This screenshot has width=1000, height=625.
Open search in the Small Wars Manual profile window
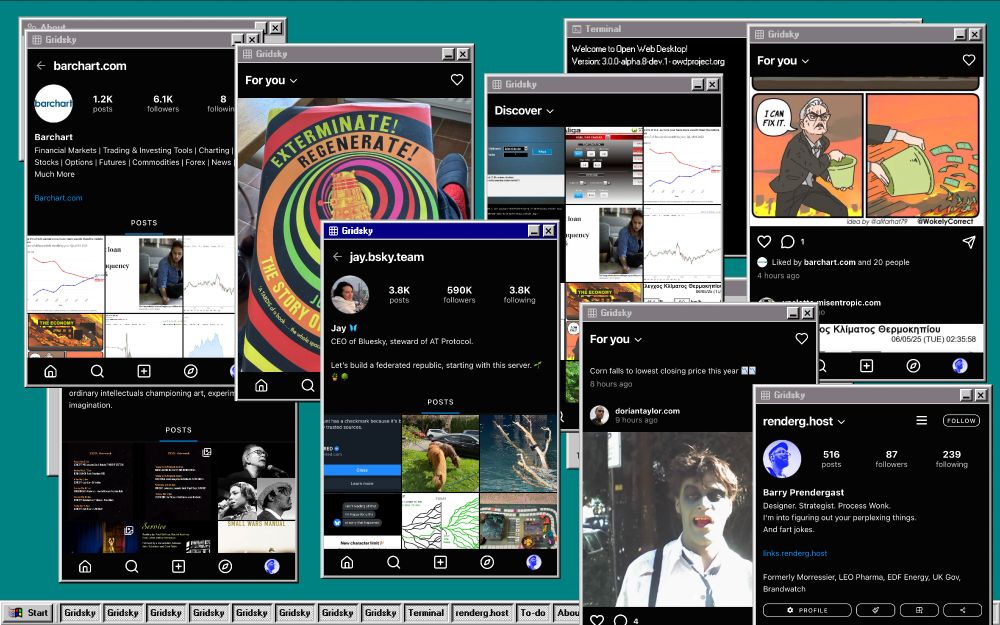click(131, 566)
